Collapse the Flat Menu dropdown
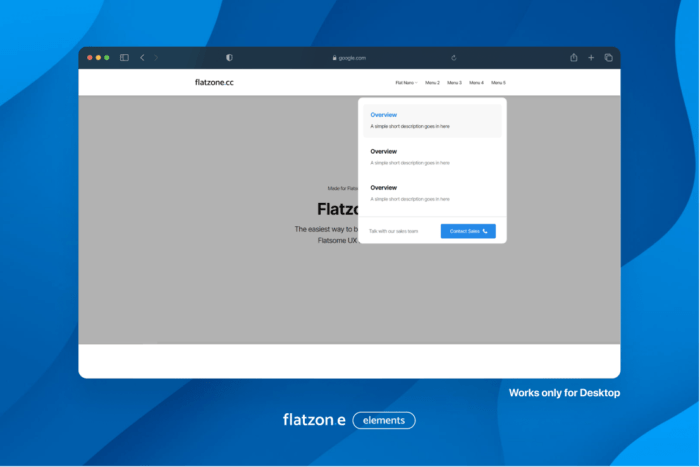This screenshot has width=700, height=467. tap(406, 82)
